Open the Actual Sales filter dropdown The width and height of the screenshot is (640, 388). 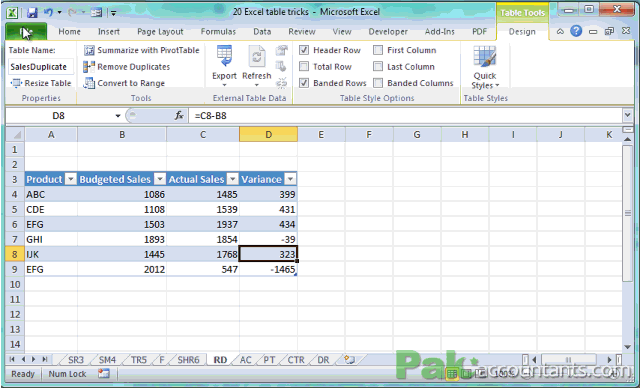pyautogui.click(x=232, y=179)
